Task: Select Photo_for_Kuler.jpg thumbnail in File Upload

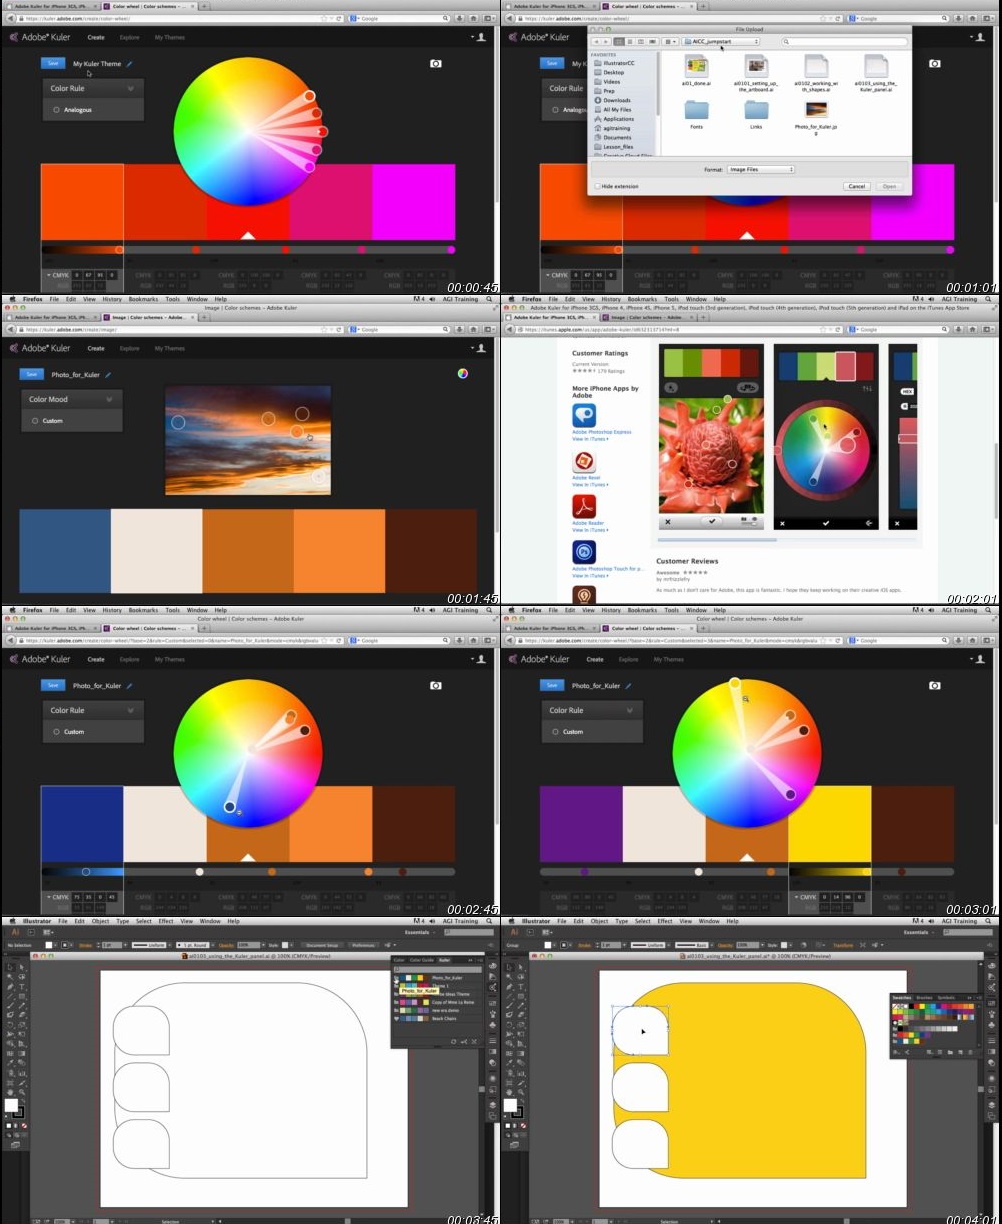Action: pyautogui.click(x=816, y=109)
